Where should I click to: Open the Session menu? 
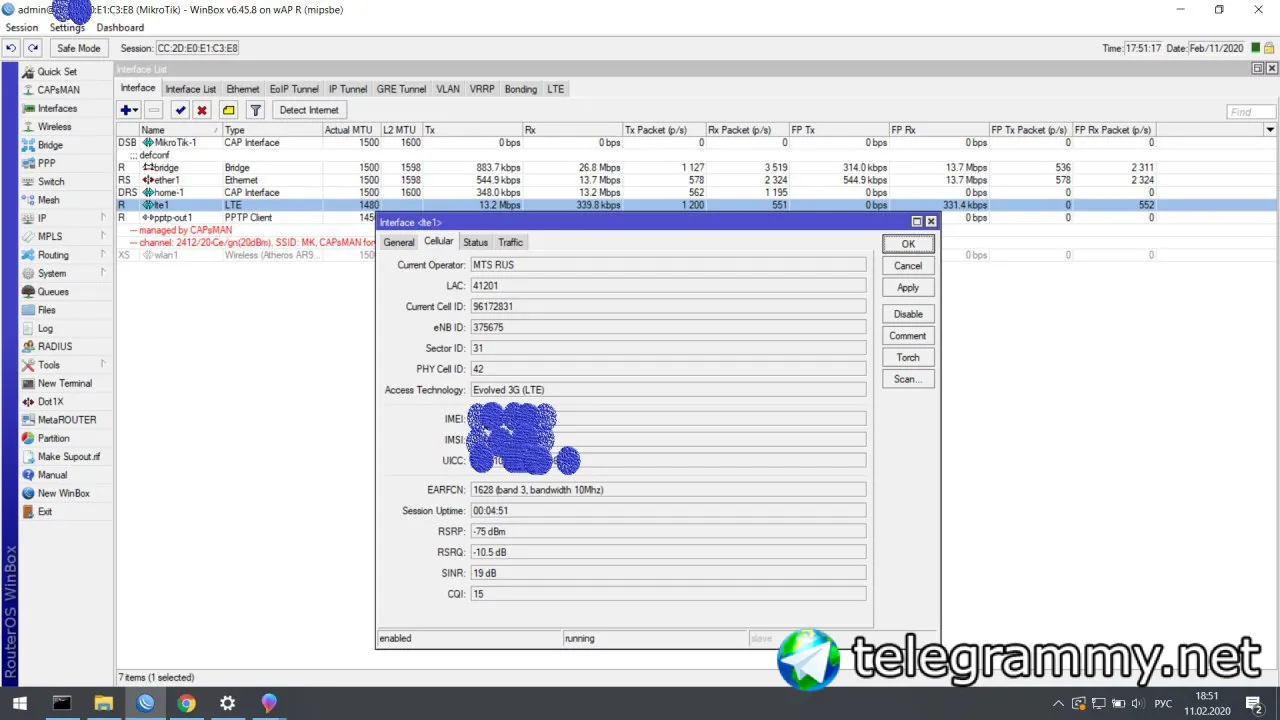point(22,28)
